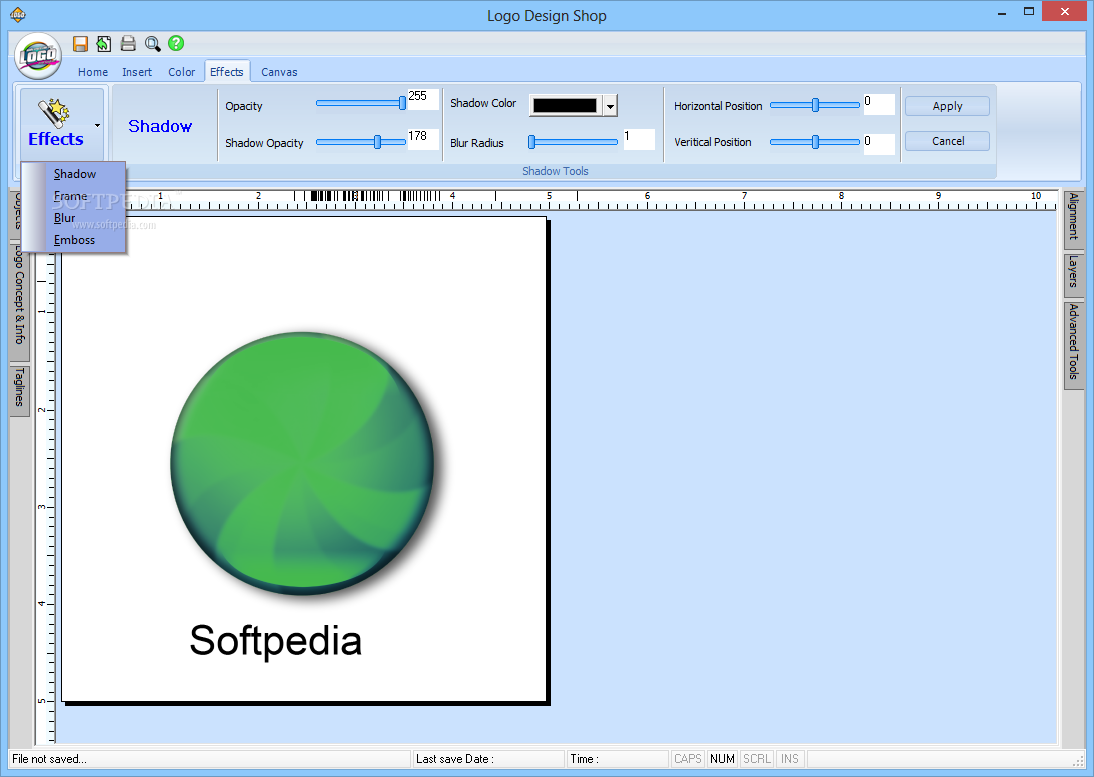This screenshot has width=1094, height=777.
Task: Click the Blur Radius slider handle
Action: point(532,142)
